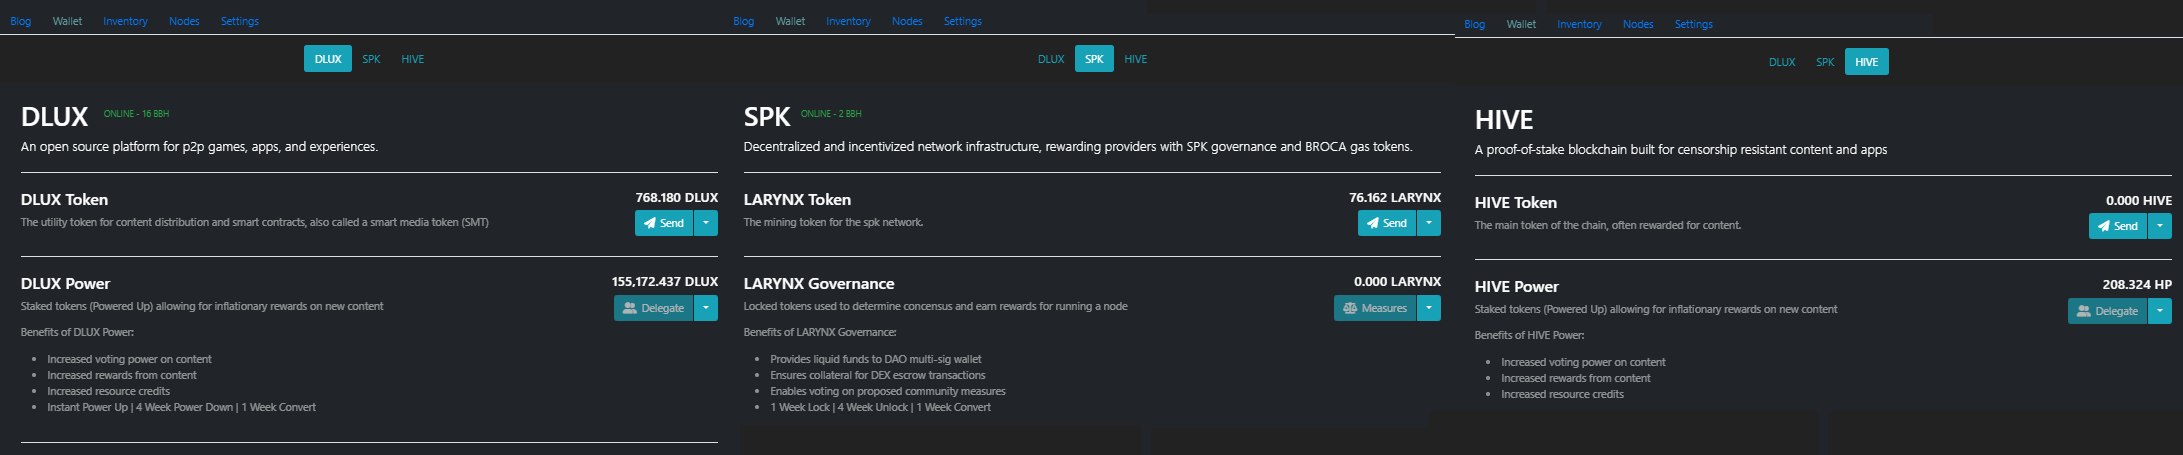The width and height of the screenshot is (2183, 455).
Task: Open Settings in the DLUX view's top navigation
Action: pyautogui.click(x=240, y=21)
